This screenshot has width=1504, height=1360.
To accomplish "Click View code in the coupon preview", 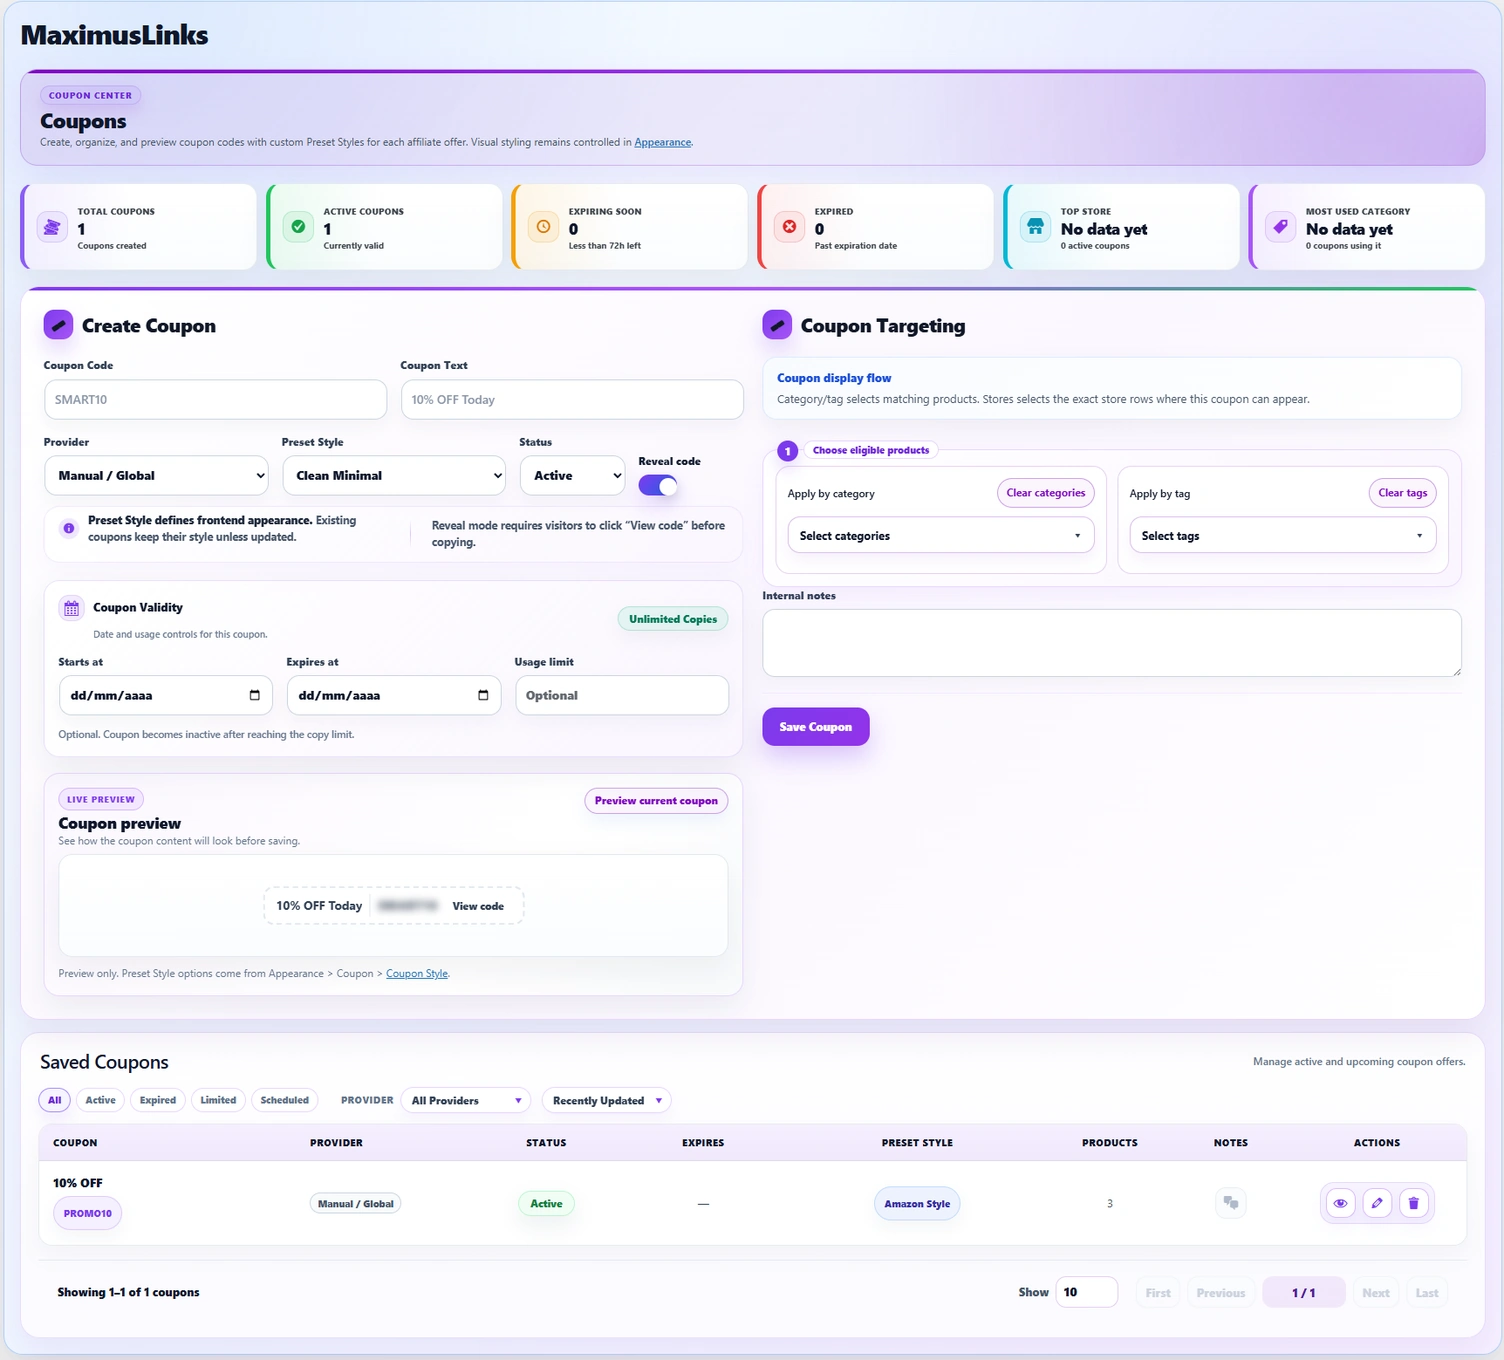I will pyautogui.click(x=478, y=907).
